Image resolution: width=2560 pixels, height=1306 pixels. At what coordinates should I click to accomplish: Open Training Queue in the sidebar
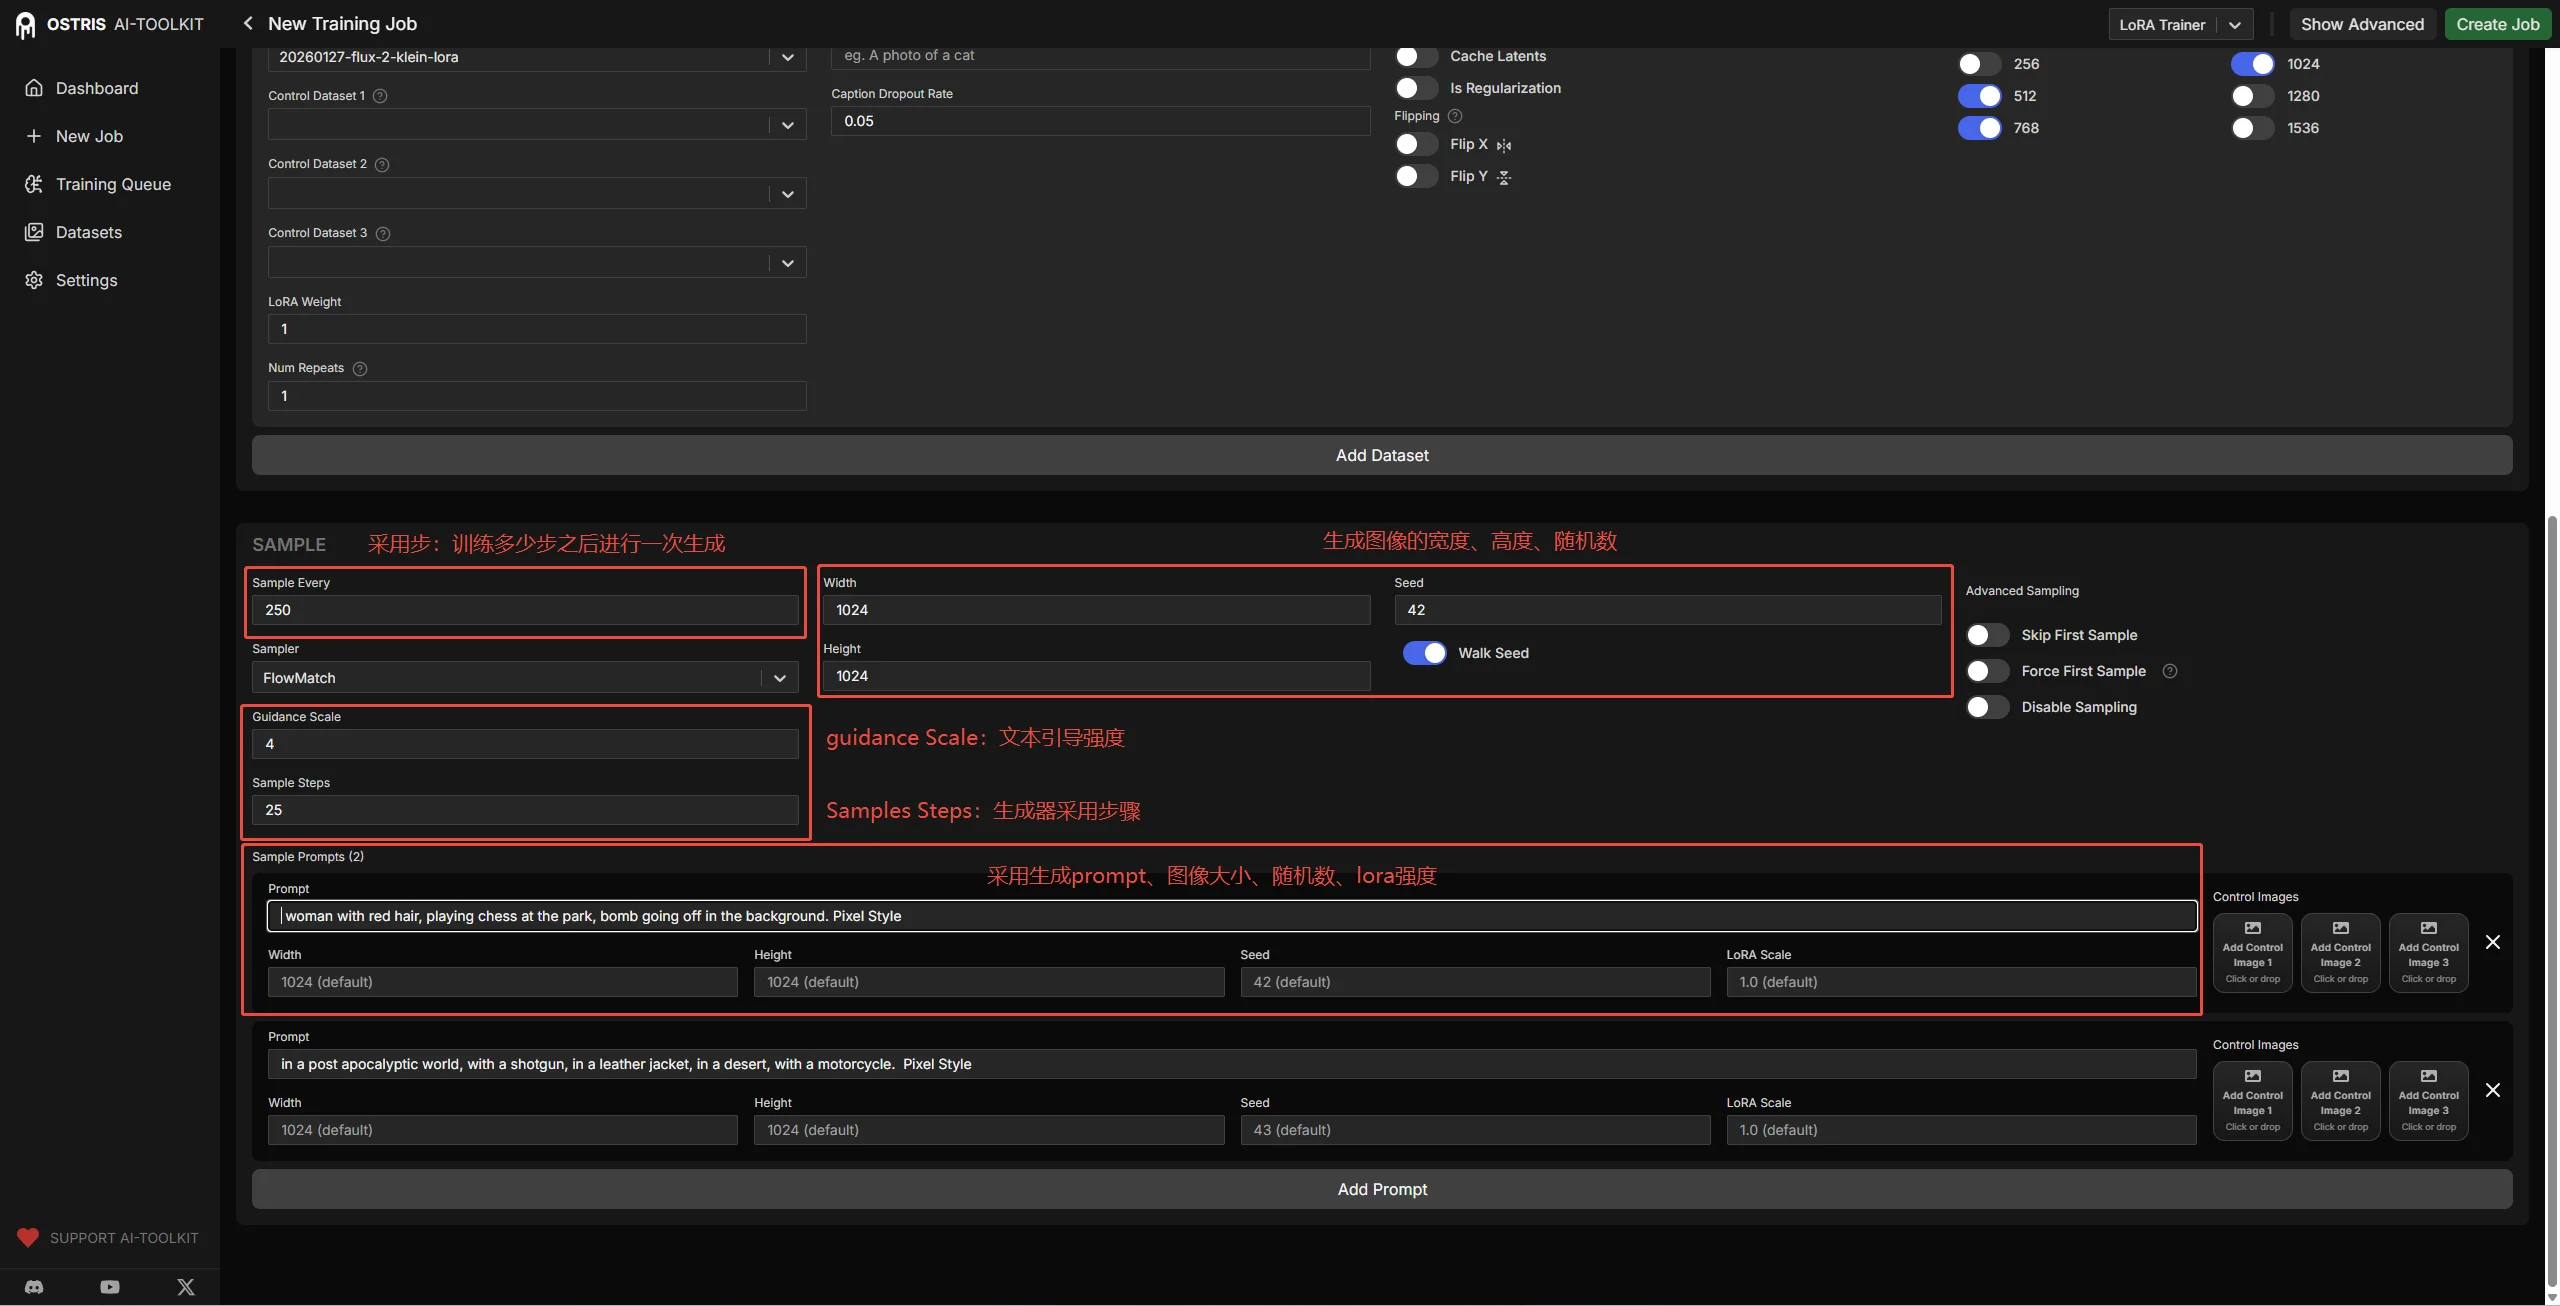pyautogui.click(x=113, y=184)
